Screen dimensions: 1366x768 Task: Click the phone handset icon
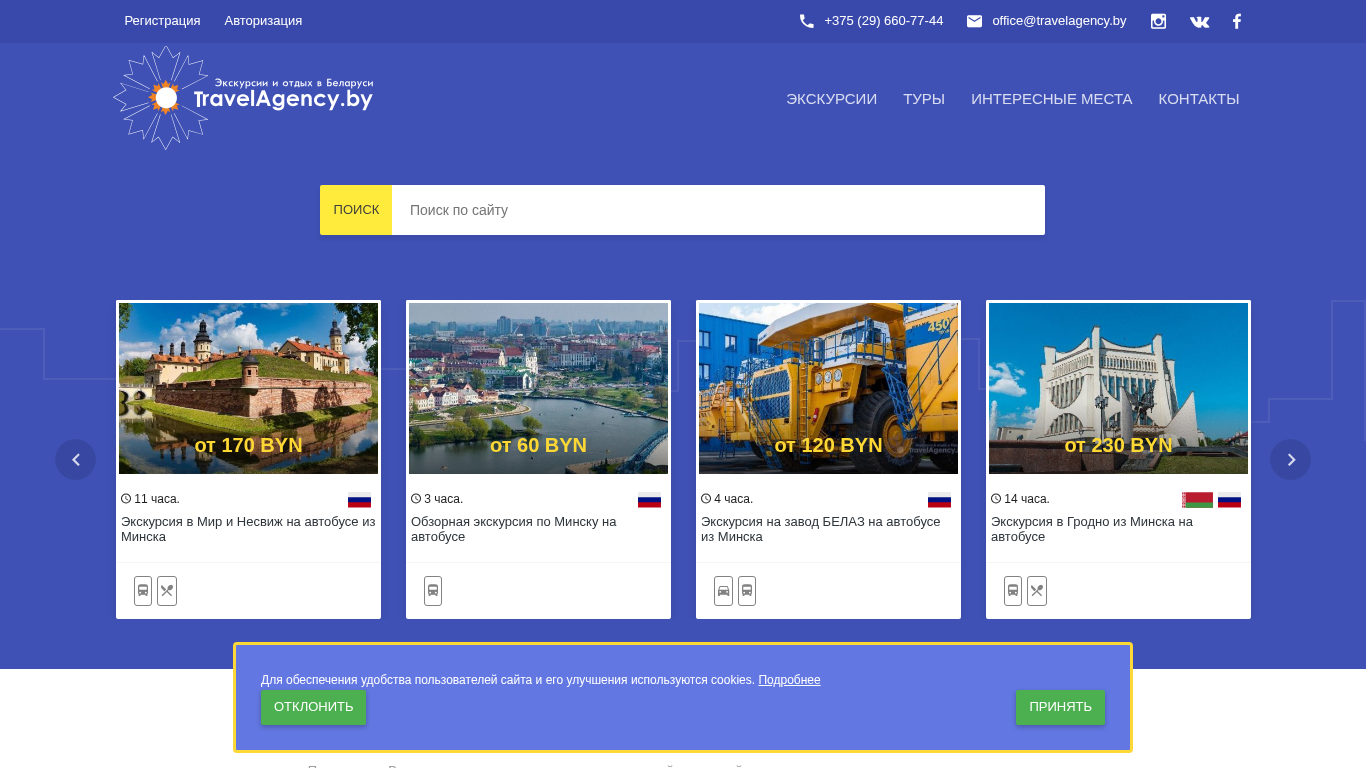[807, 21]
